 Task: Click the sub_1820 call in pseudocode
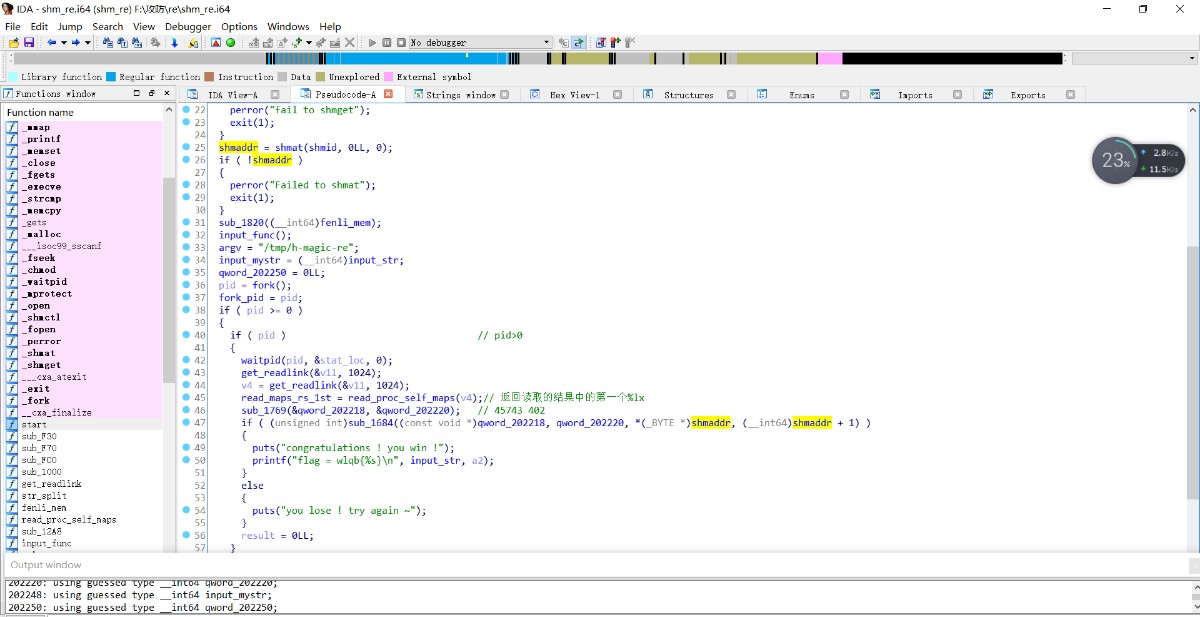(x=241, y=222)
